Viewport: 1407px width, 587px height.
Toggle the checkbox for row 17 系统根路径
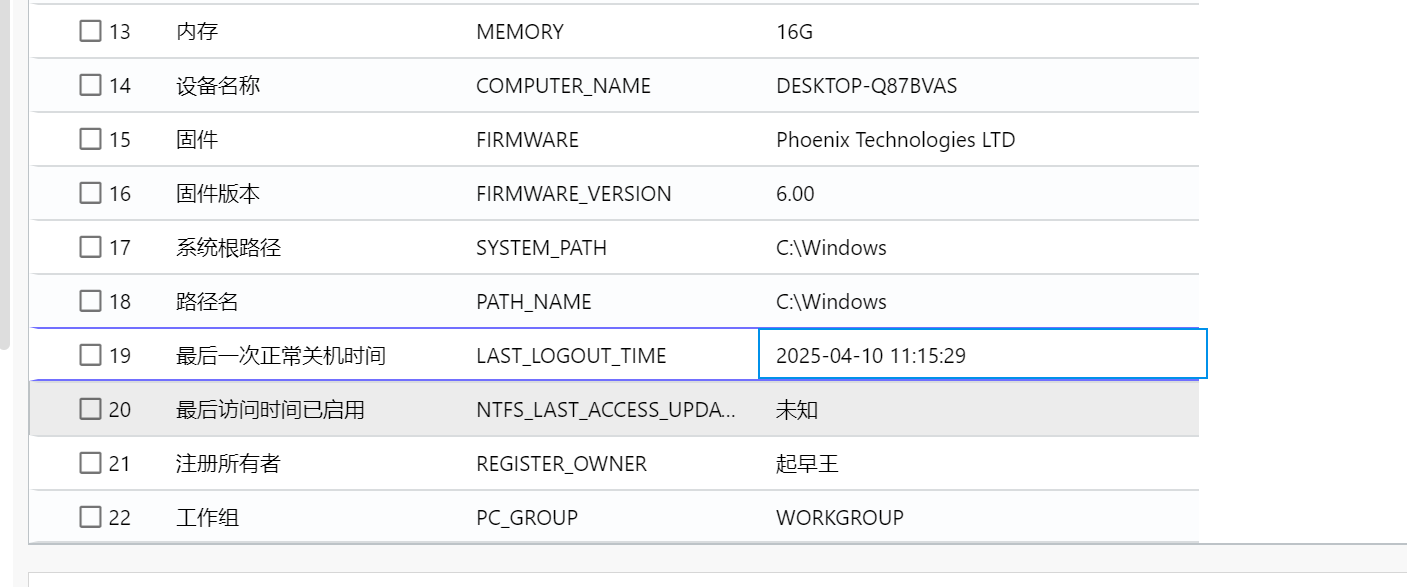point(91,247)
